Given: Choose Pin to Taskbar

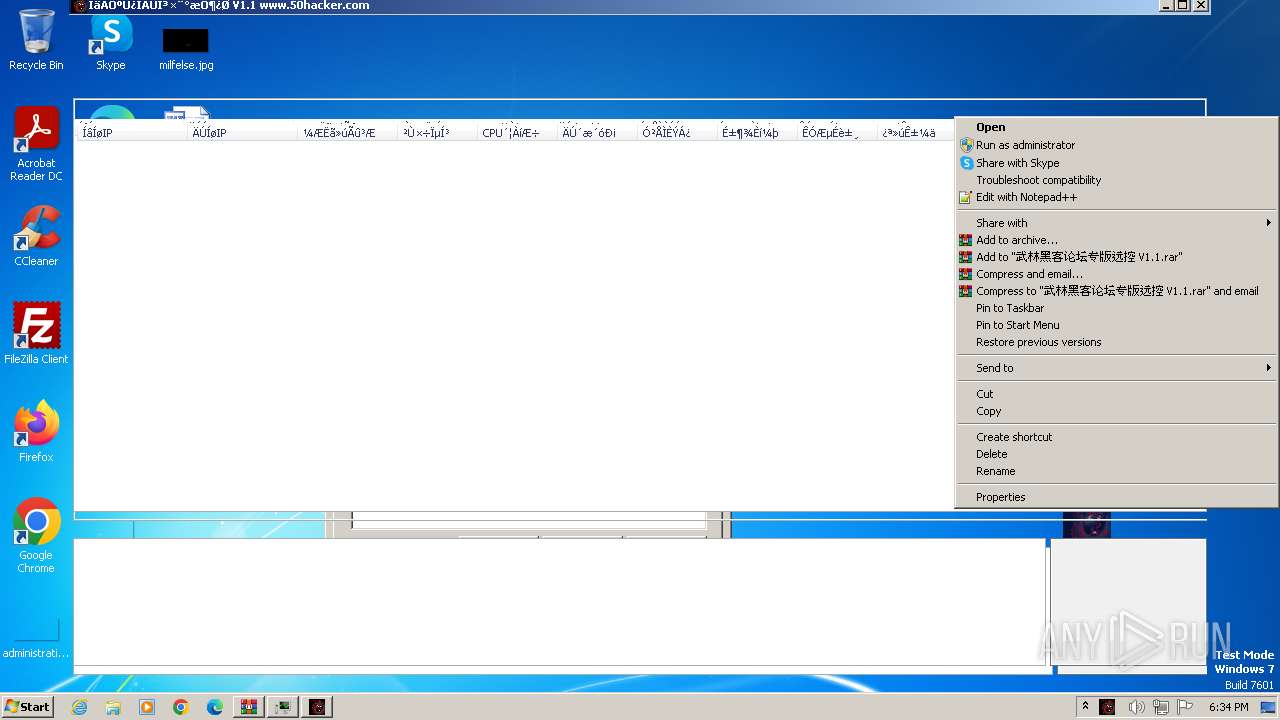Looking at the screenshot, I should (x=1115, y=308).
